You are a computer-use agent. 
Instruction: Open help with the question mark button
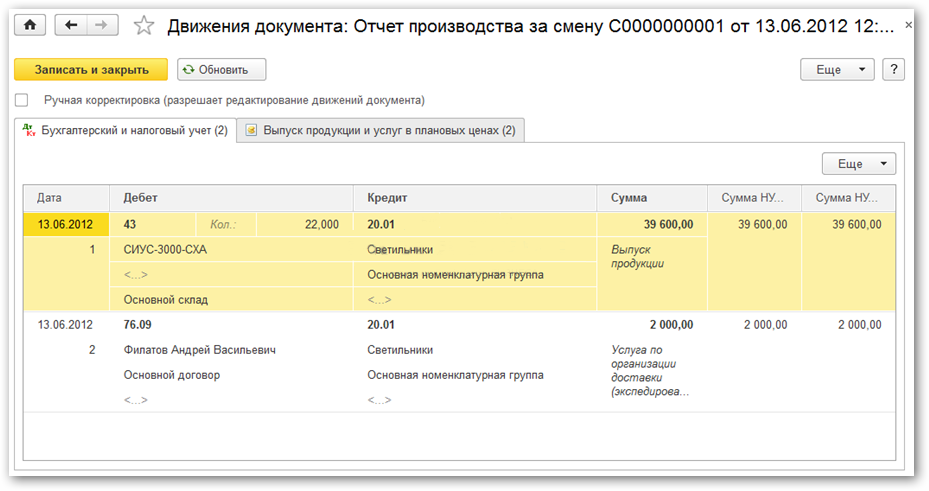click(x=894, y=70)
